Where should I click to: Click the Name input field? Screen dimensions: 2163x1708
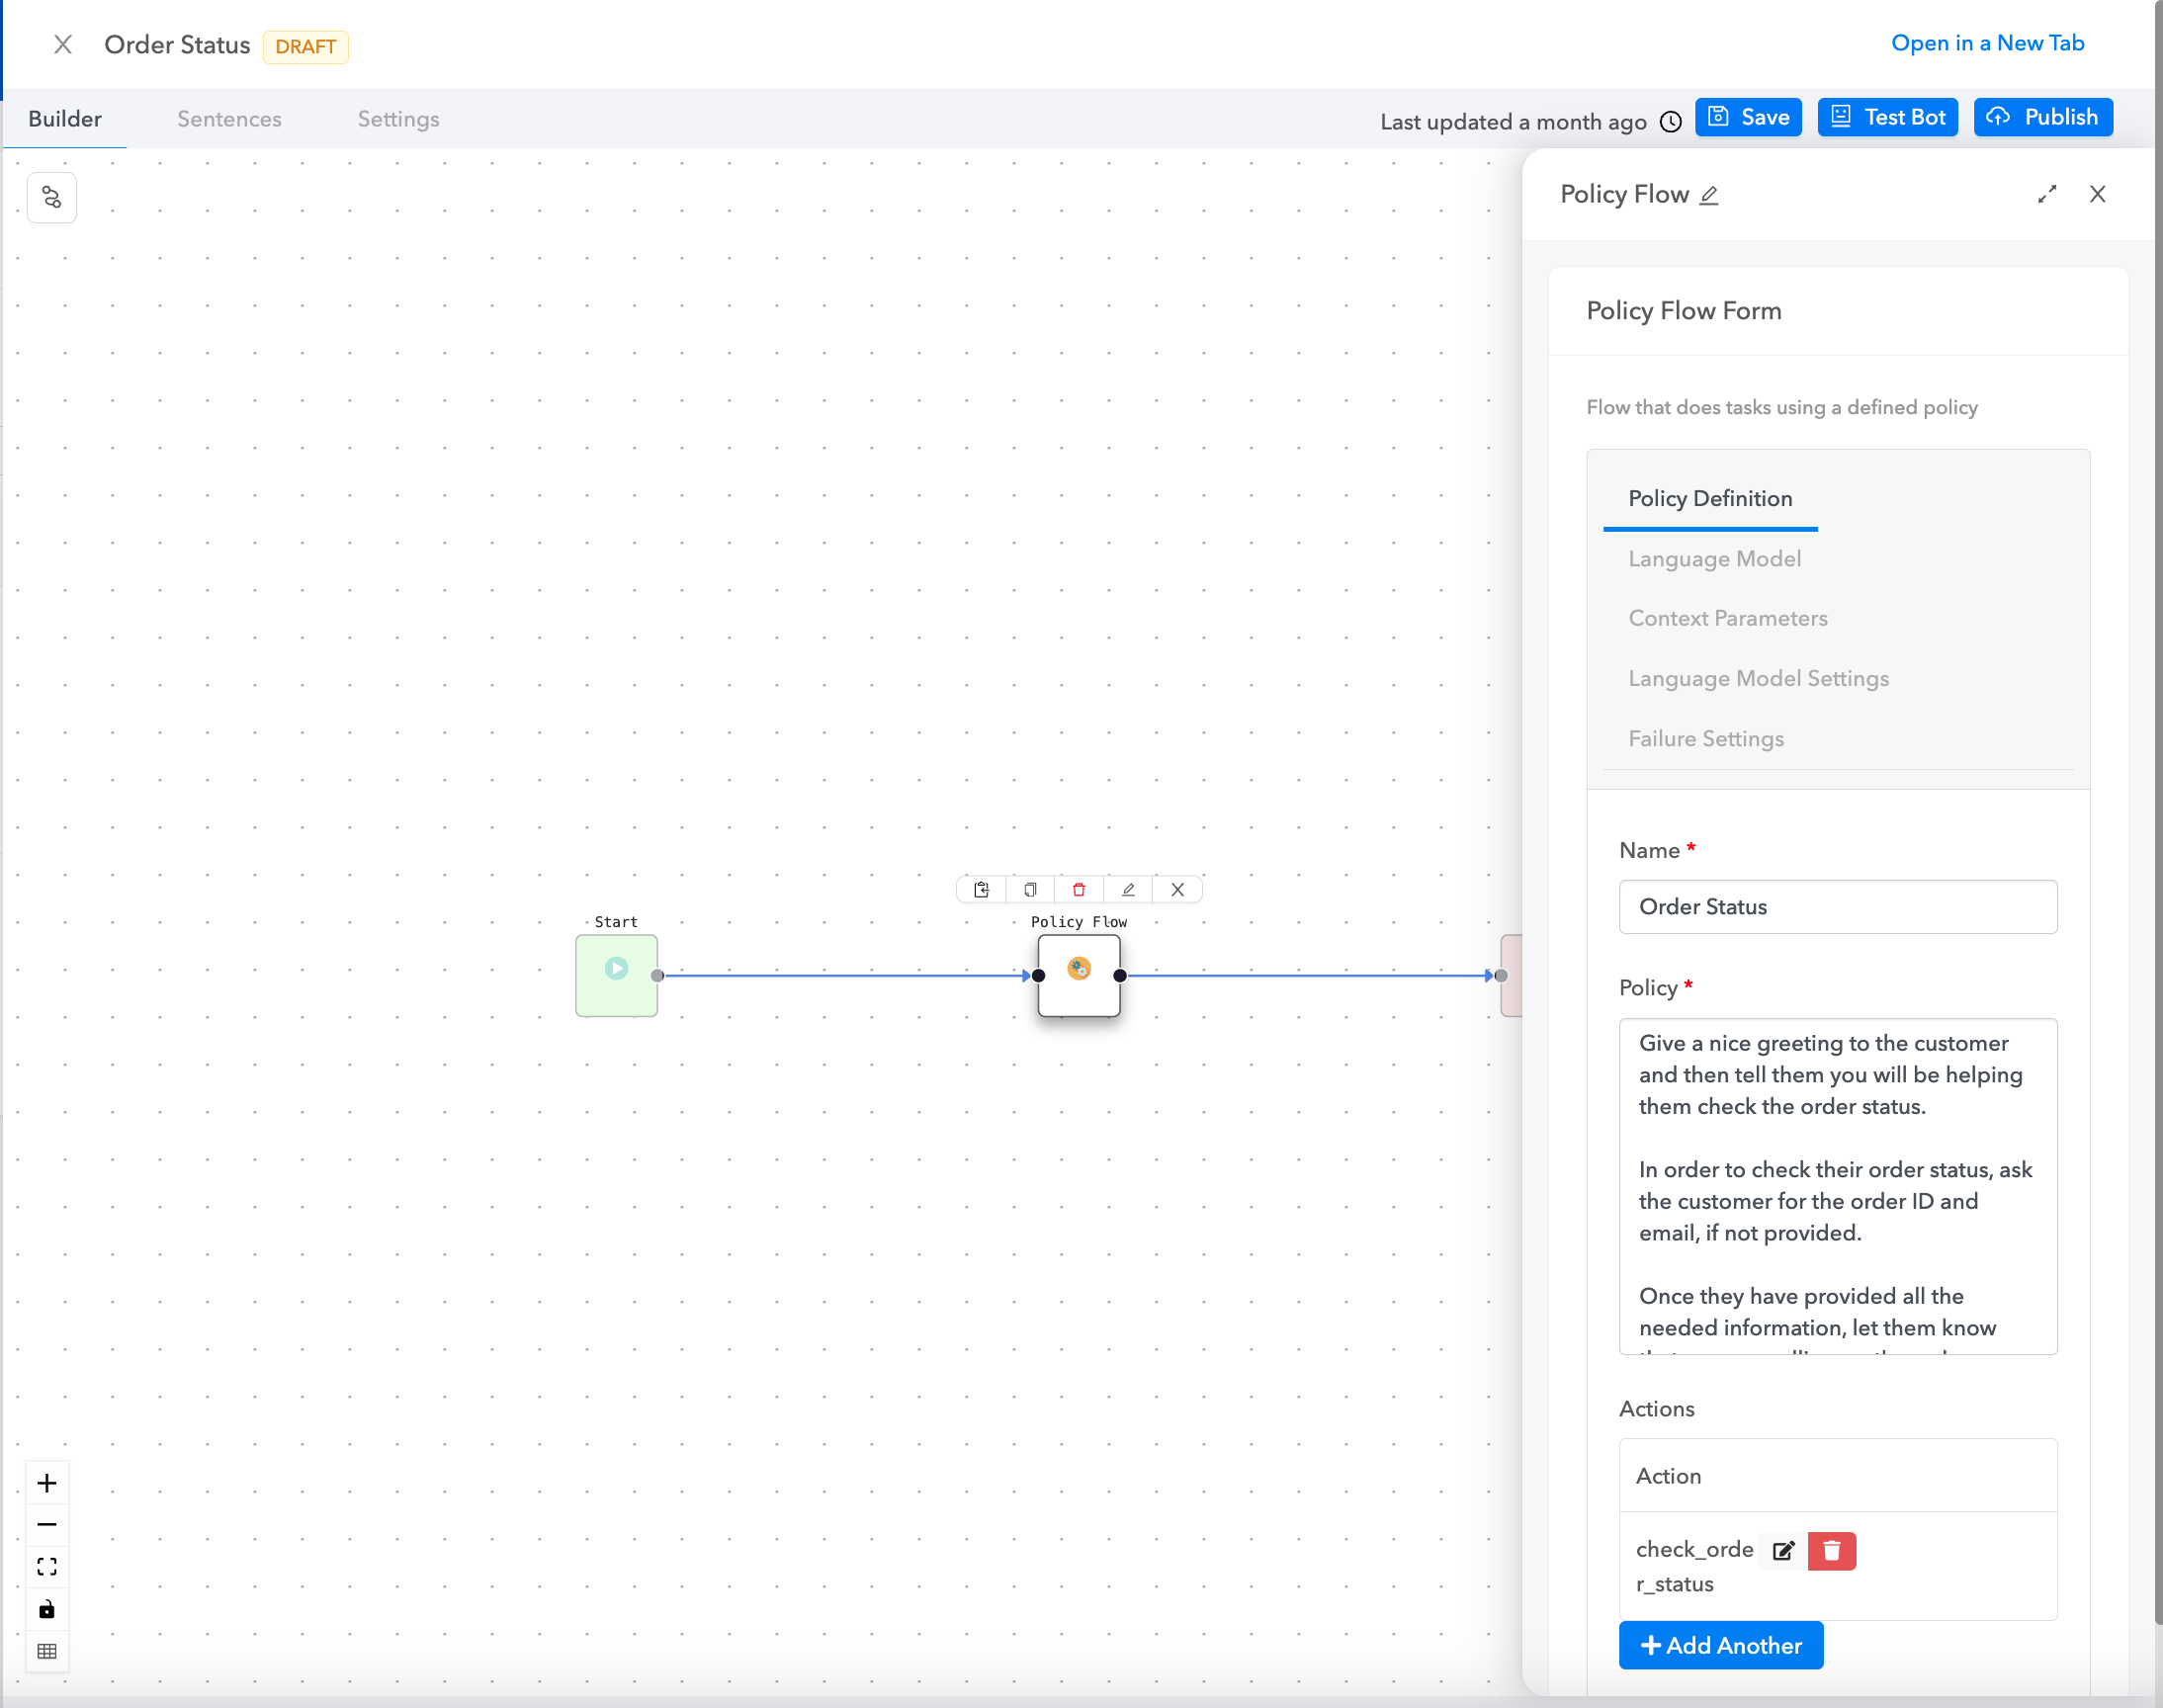pos(1837,906)
